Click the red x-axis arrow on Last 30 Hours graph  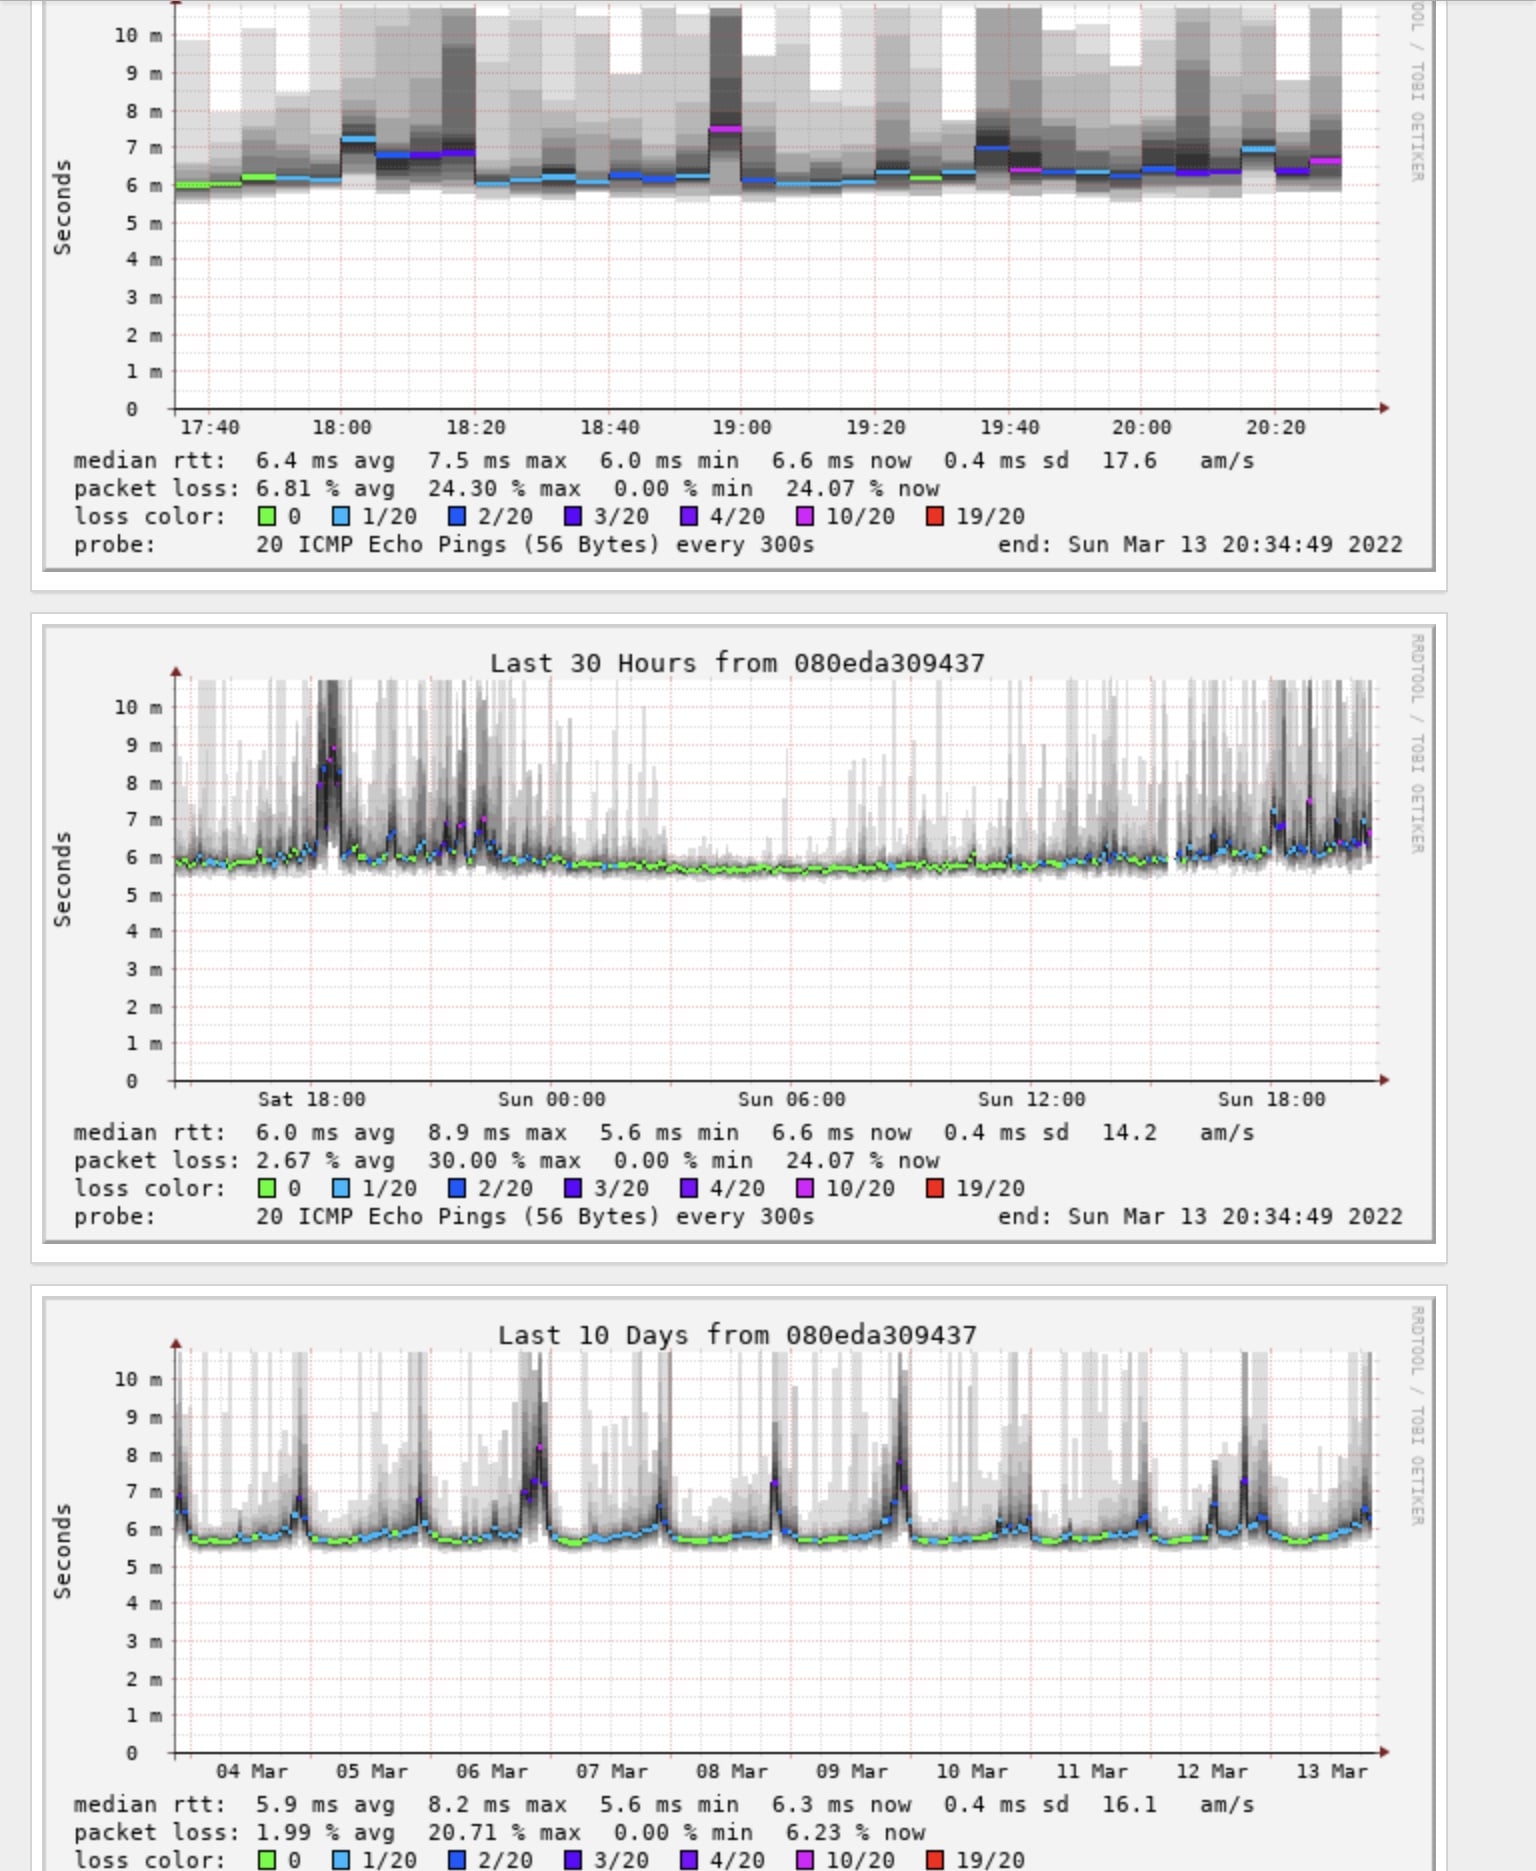[1384, 1080]
